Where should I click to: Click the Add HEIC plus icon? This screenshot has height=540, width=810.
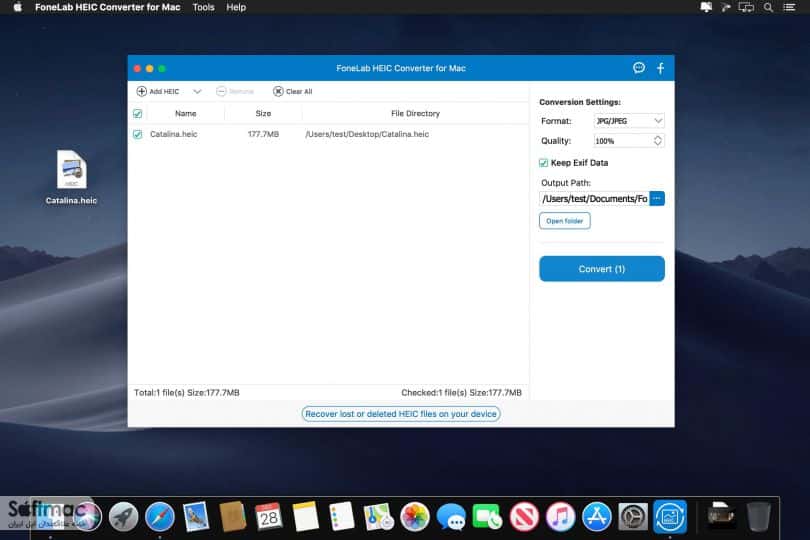[141, 91]
